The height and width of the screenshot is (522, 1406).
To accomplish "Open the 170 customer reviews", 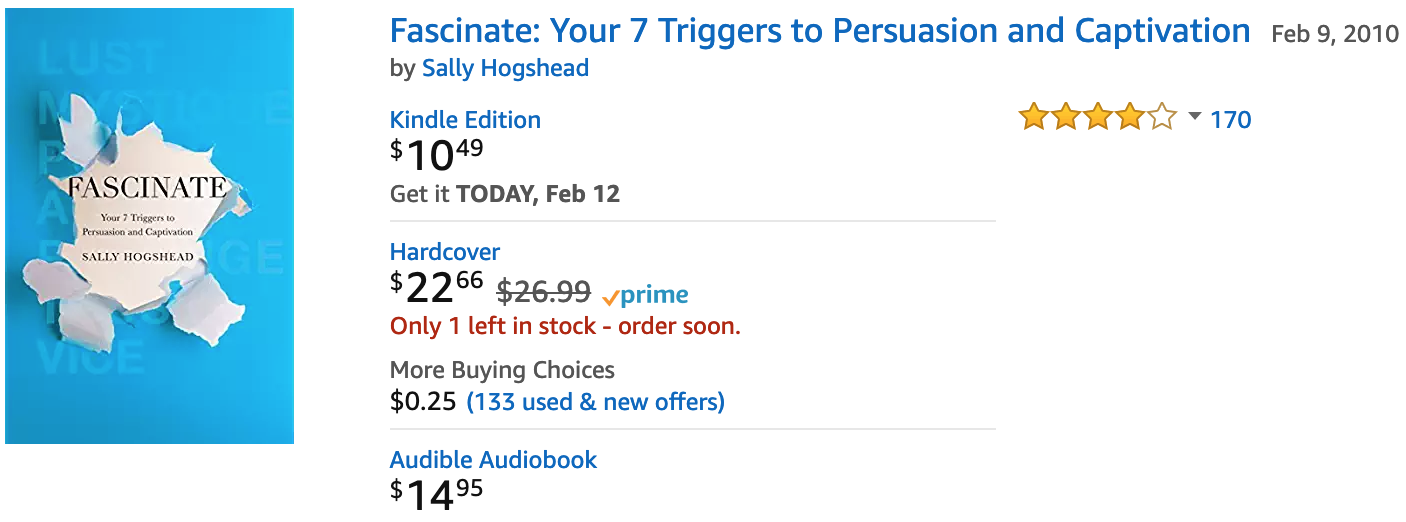I will [1231, 120].
